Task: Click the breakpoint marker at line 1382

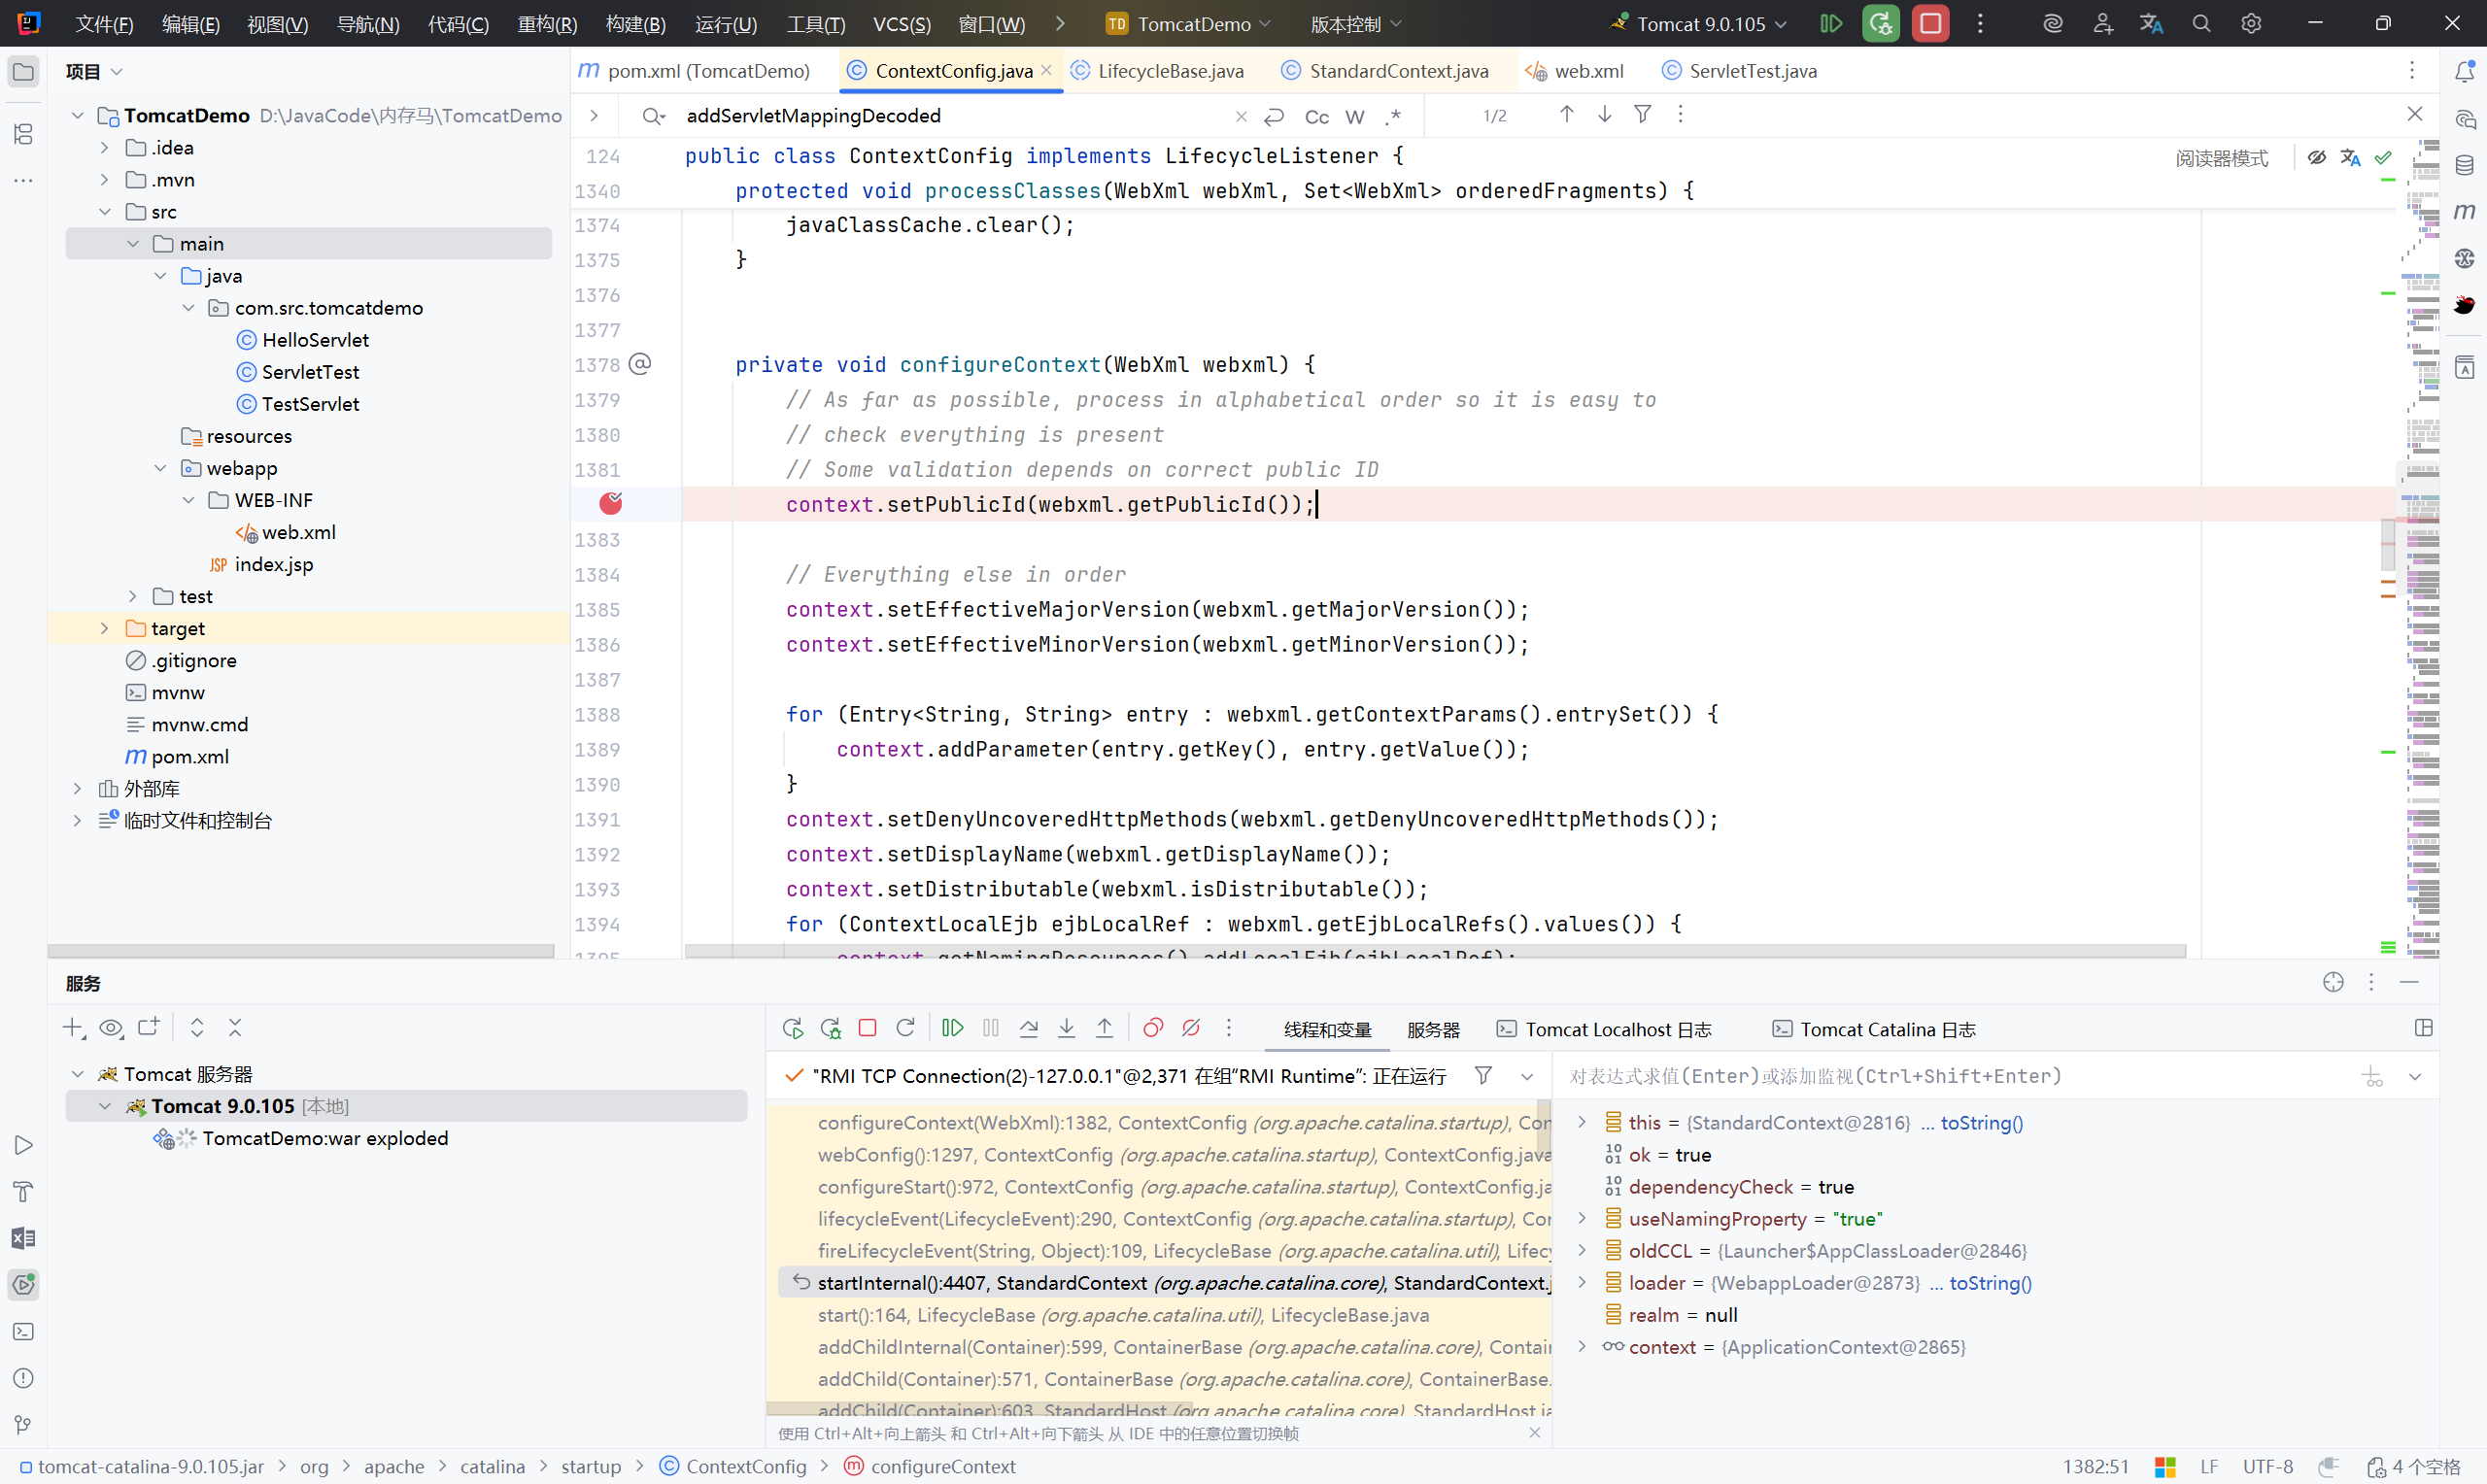Action: [610, 503]
